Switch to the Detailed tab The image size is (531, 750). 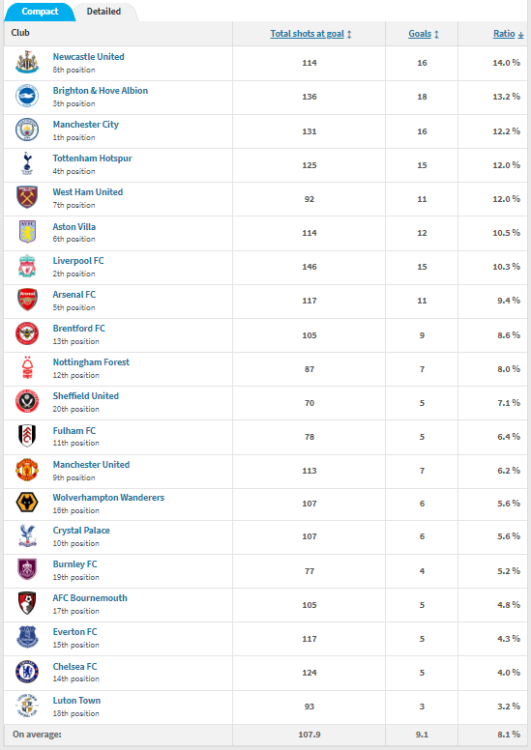pyautogui.click(x=104, y=11)
